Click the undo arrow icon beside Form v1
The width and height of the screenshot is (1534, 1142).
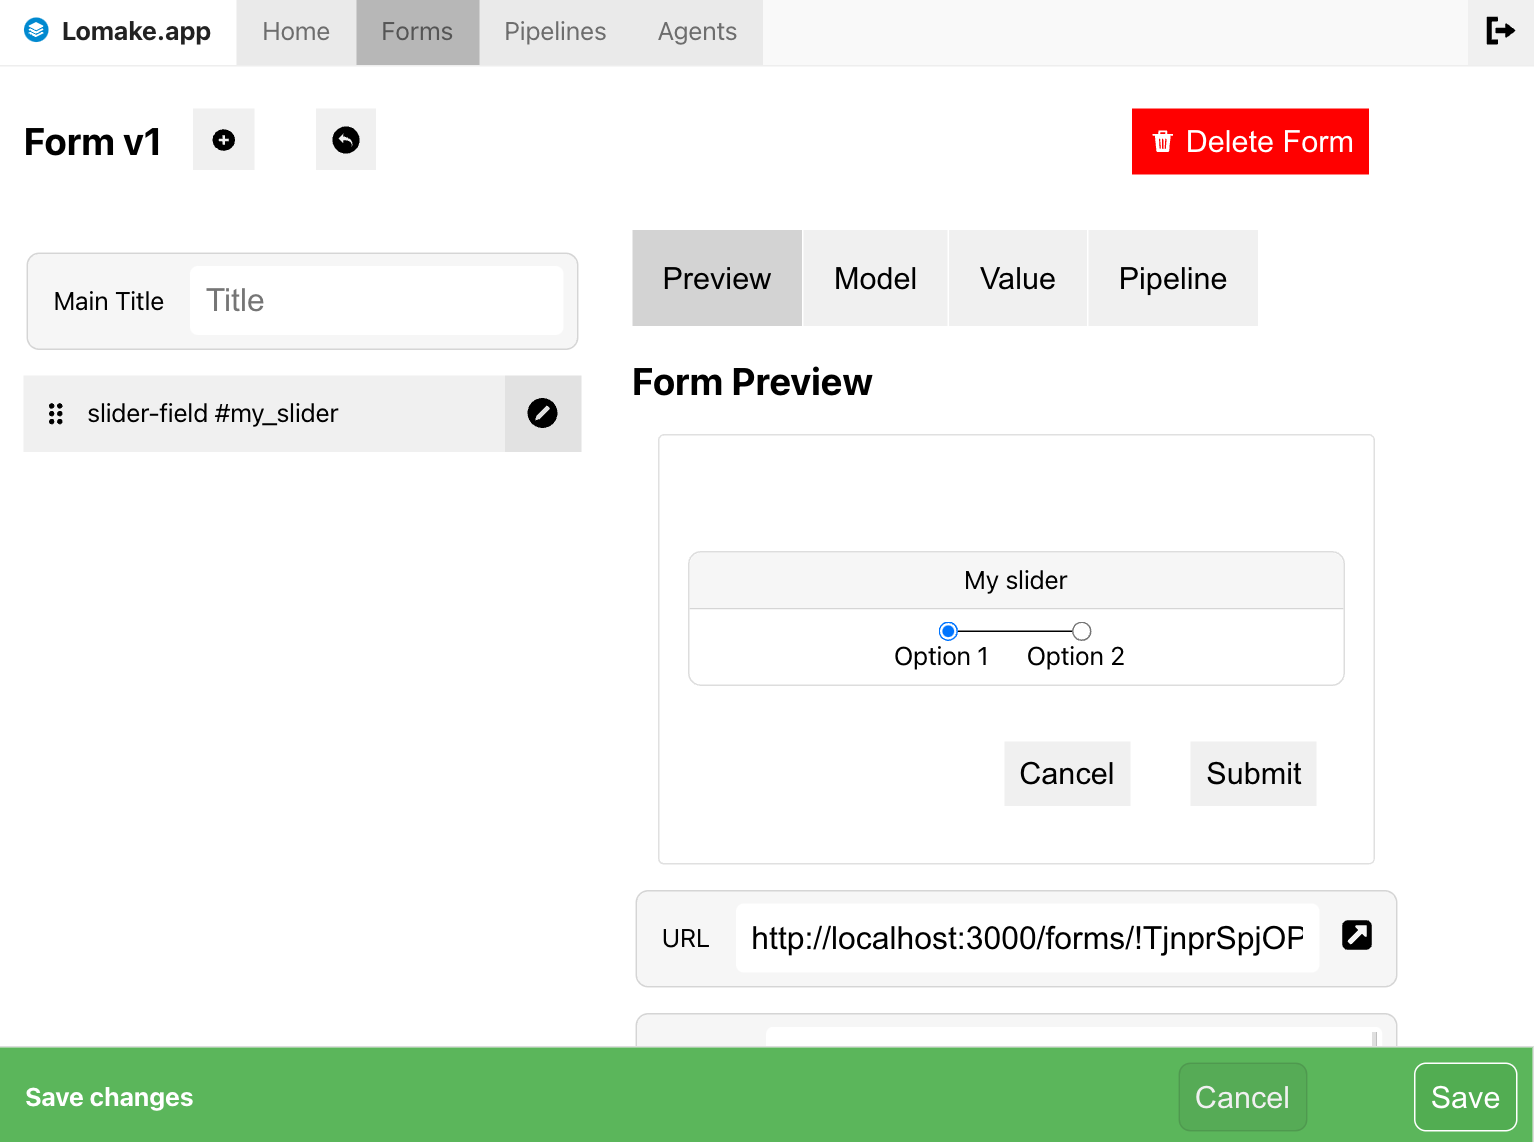point(346,140)
